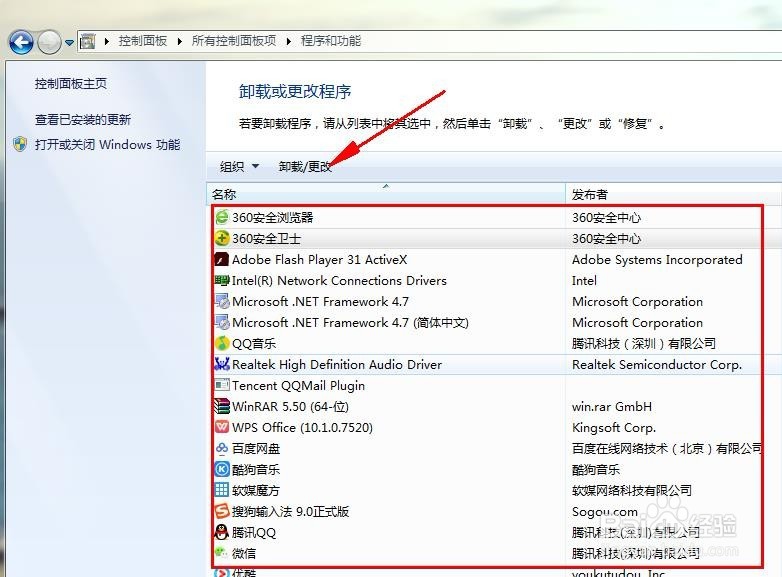The height and width of the screenshot is (577, 782).
Task: Click the 360安全卫士 program icon
Action: (x=222, y=238)
